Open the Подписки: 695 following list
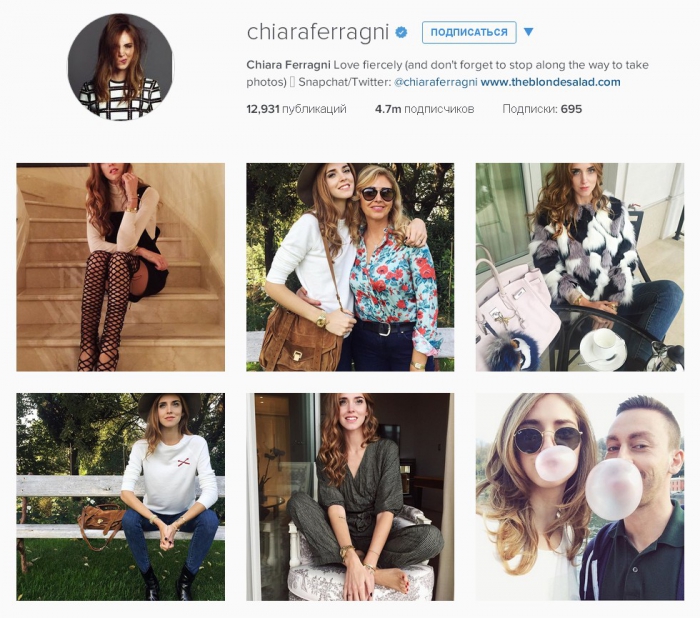Image resolution: width=700 pixels, height=618 pixels. point(542,109)
